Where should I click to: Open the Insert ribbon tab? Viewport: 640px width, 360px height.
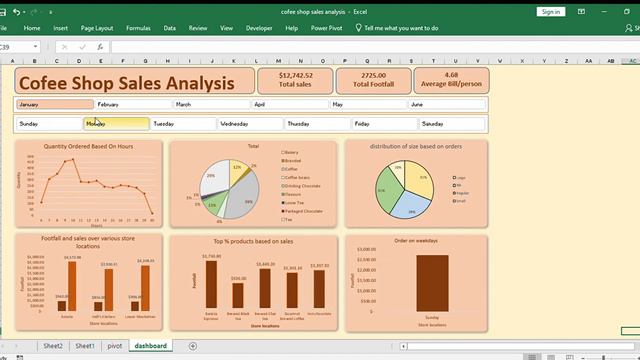[60, 28]
